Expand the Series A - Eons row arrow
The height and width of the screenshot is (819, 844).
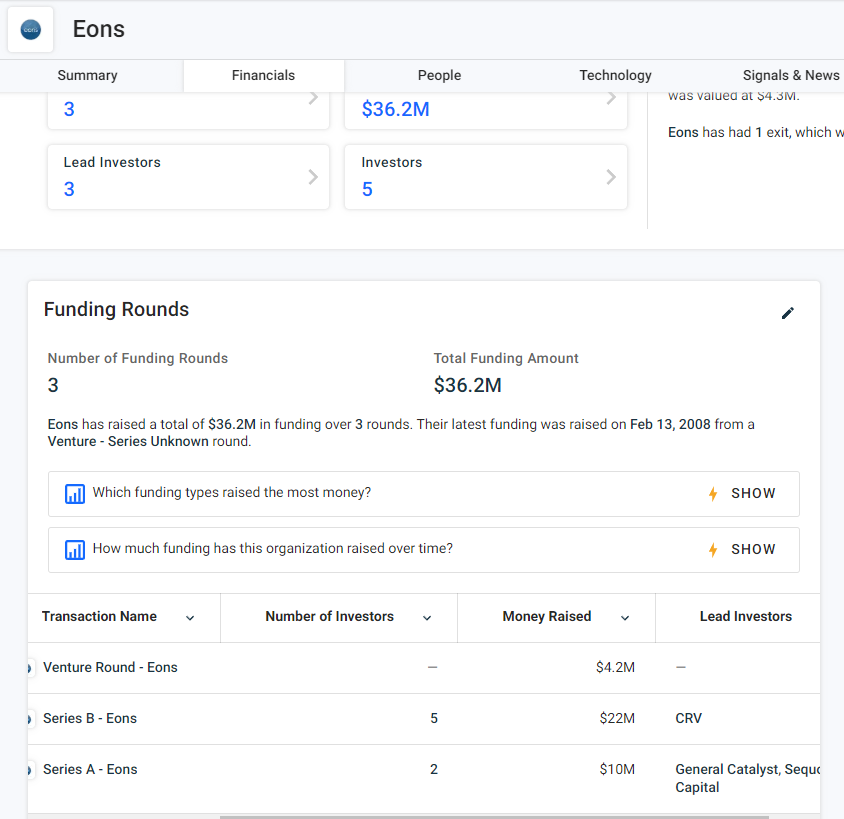(x=30, y=770)
